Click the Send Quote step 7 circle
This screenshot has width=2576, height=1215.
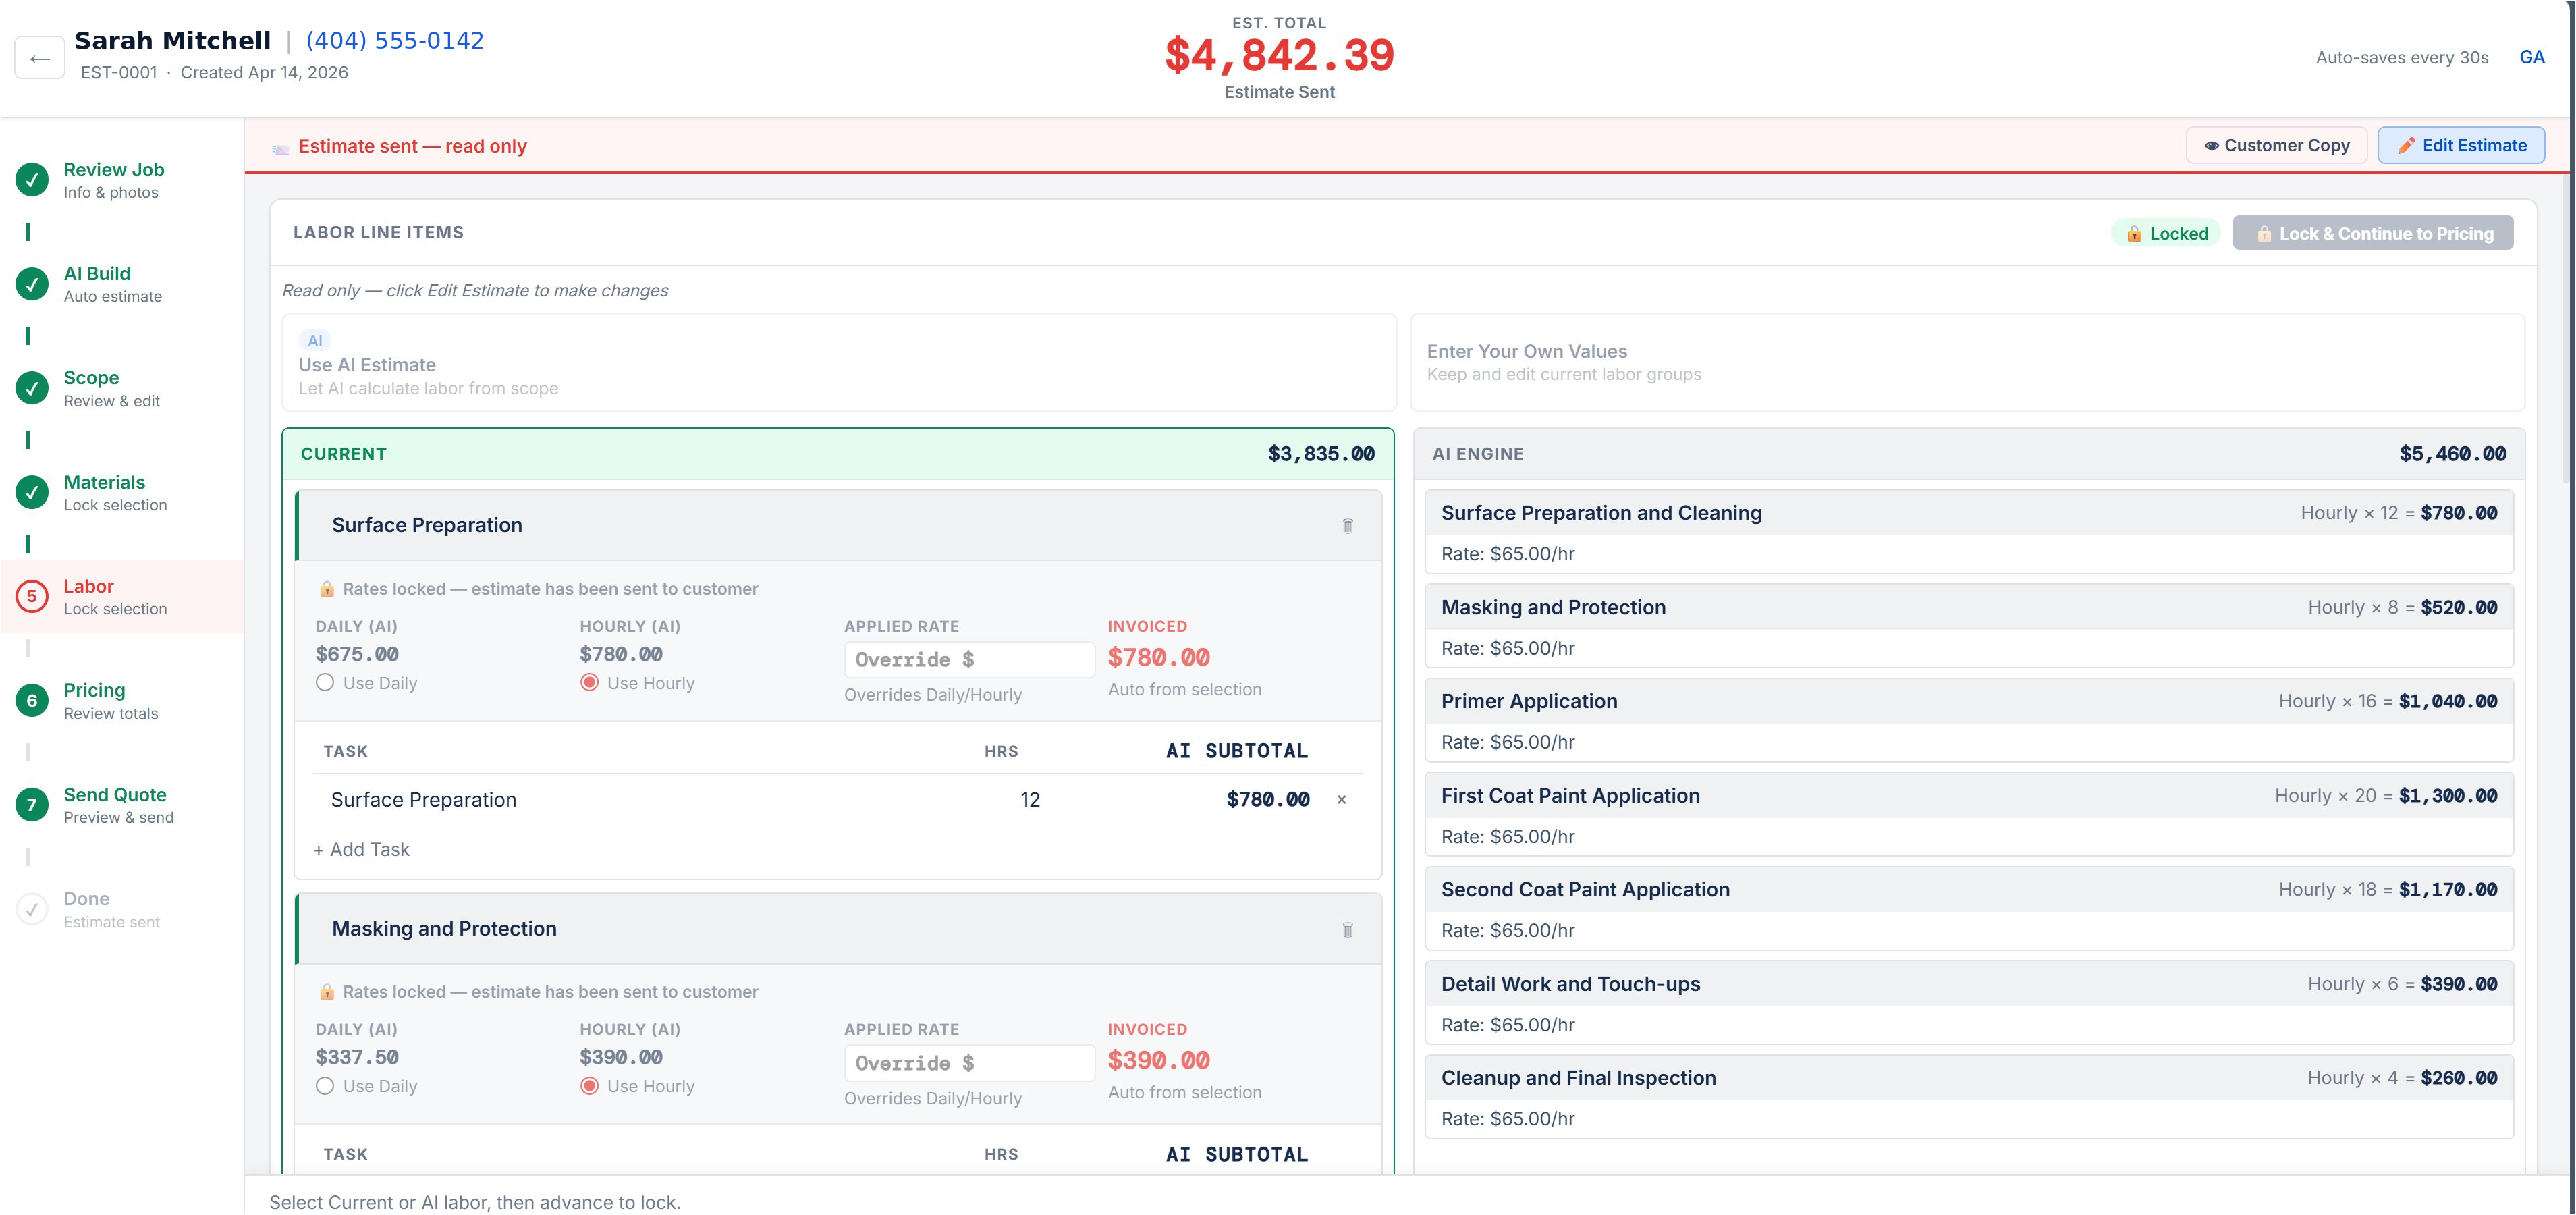pos(32,804)
